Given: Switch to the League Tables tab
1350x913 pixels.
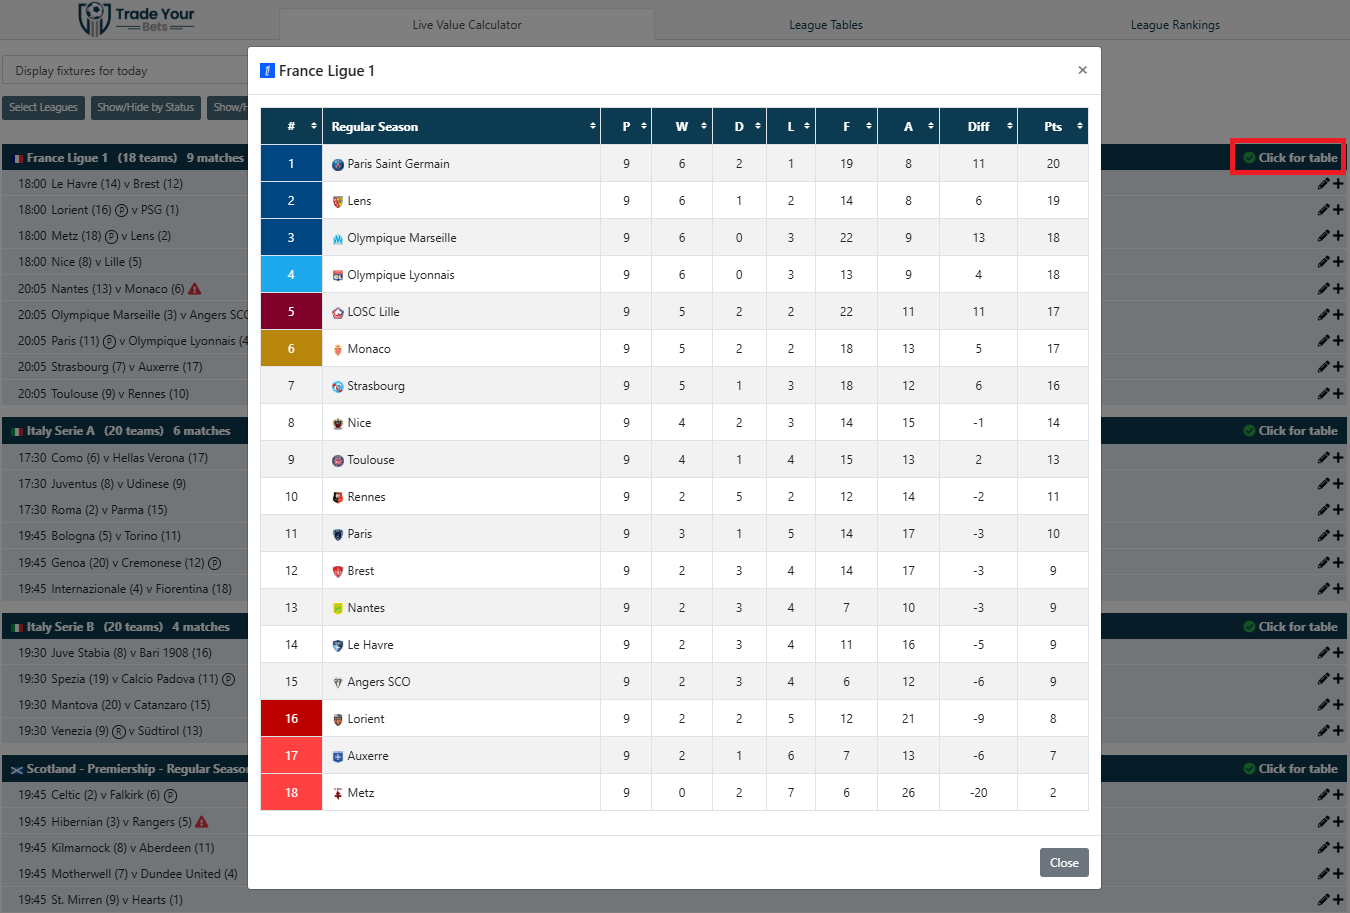Looking at the screenshot, I should [x=825, y=25].
